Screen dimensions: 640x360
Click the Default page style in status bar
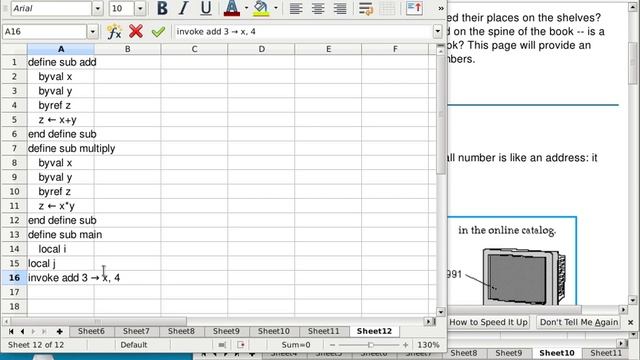(133, 345)
